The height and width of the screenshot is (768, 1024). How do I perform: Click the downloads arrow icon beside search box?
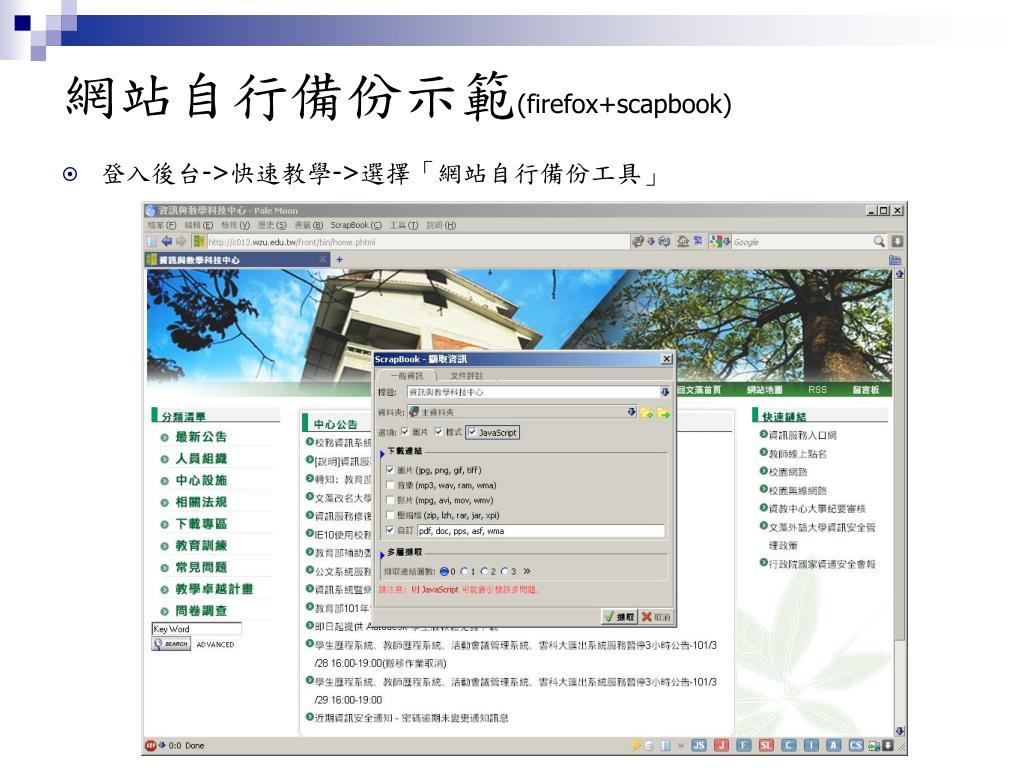898,242
